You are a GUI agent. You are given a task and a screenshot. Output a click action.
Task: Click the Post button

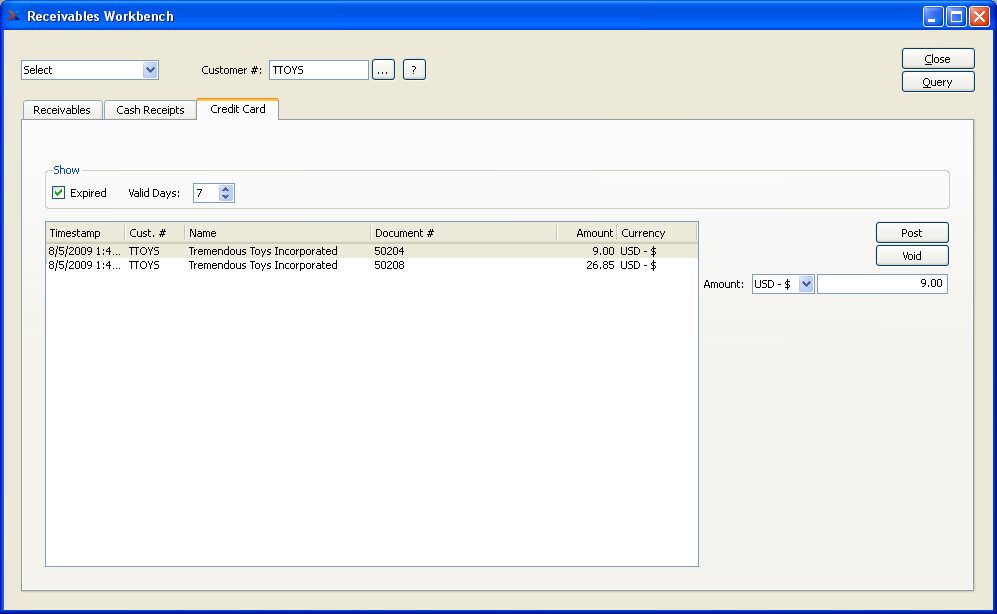912,233
